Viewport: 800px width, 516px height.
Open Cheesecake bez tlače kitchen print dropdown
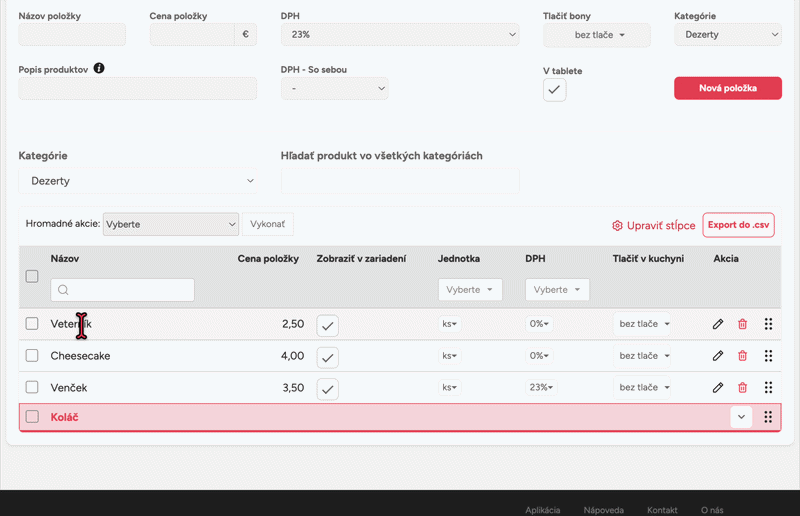pos(642,355)
